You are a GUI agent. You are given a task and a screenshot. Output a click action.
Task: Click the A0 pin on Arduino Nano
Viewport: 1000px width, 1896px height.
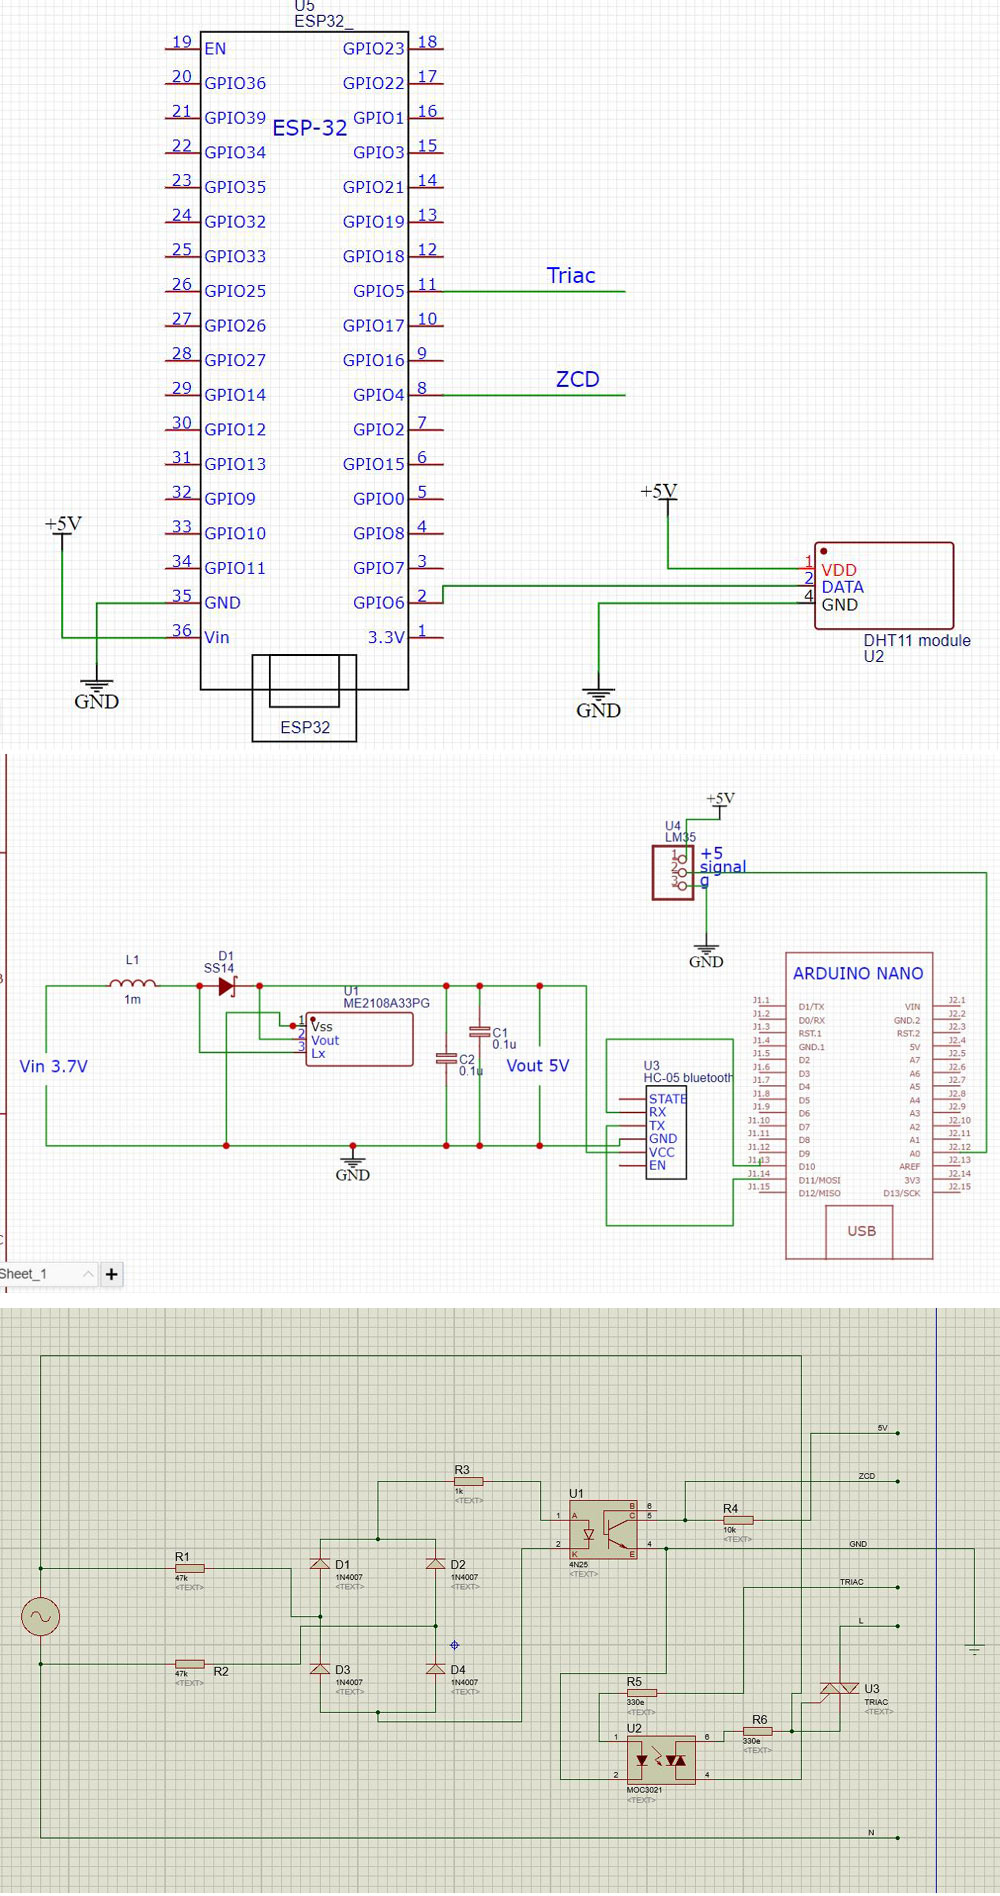coord(914,1154)
